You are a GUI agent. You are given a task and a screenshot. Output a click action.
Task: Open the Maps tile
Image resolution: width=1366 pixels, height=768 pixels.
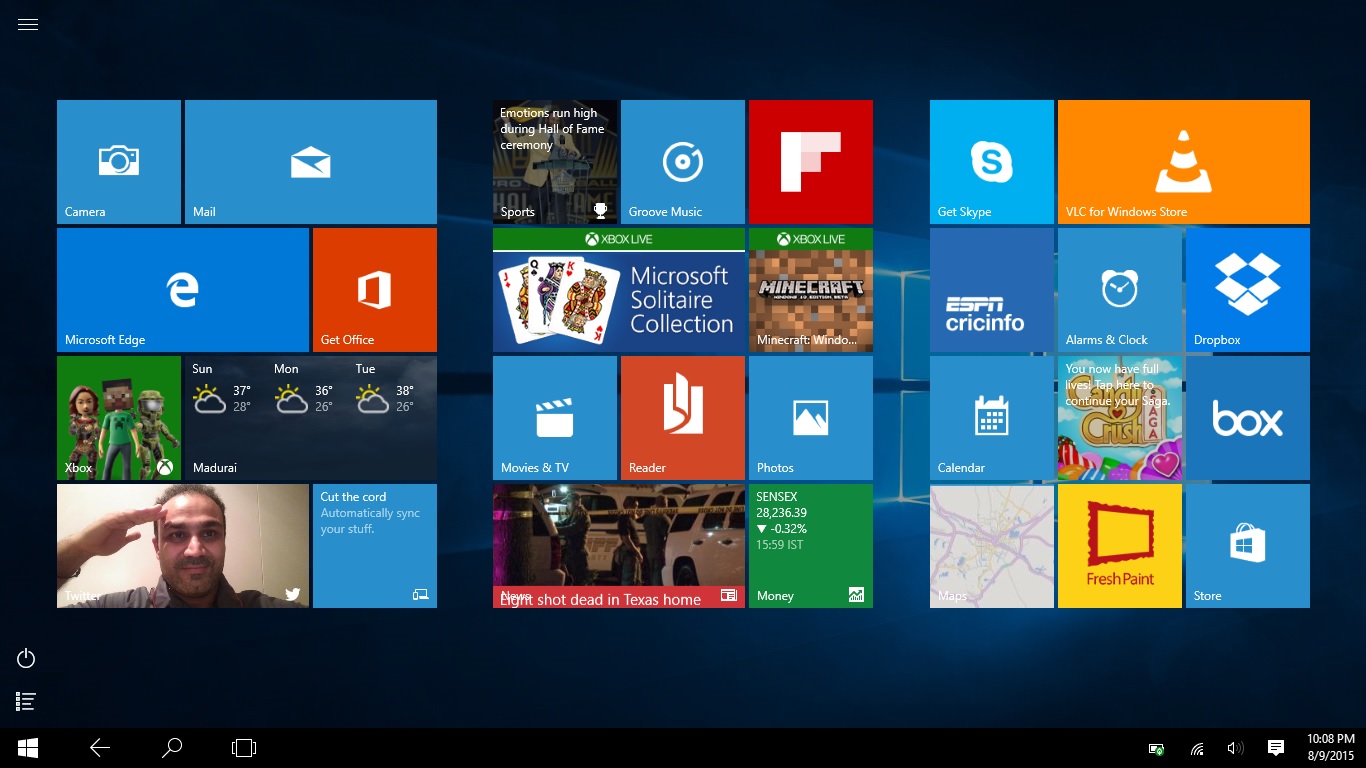(x=992, y=546)
